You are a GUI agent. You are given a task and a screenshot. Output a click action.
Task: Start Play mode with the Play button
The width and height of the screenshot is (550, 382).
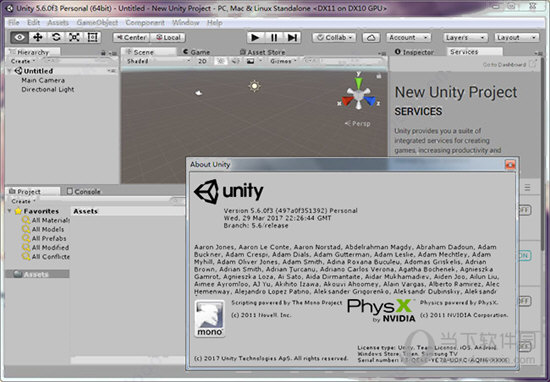(x=255, y=38)
